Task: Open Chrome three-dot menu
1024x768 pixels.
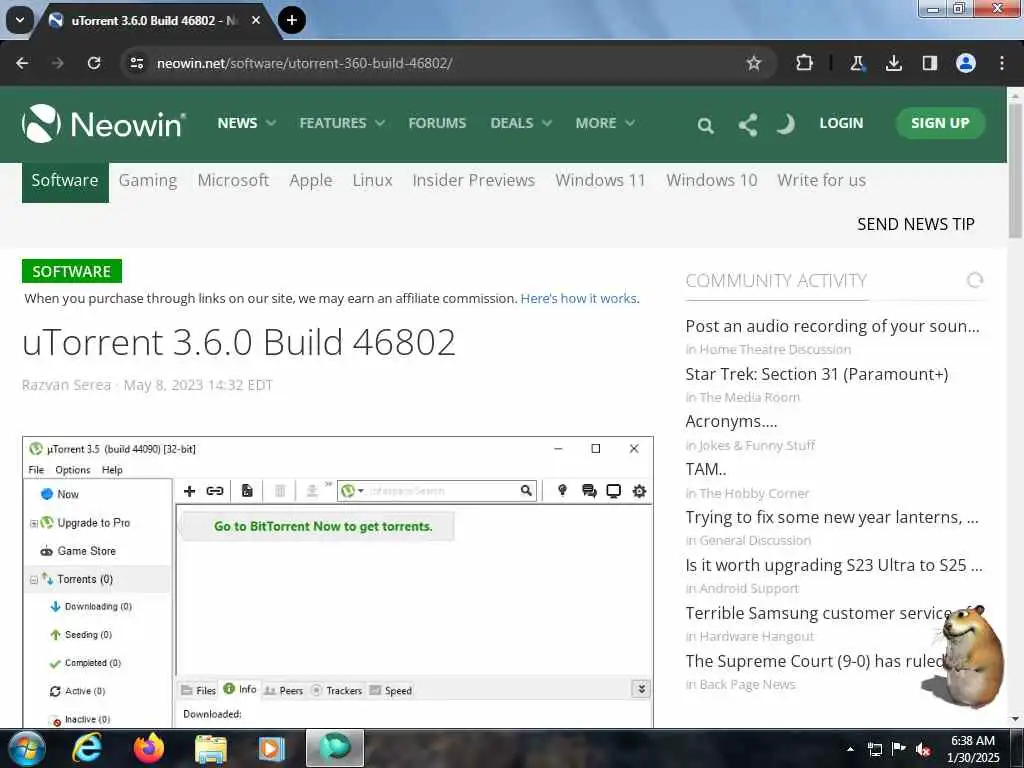Action: coord(1002,63)
